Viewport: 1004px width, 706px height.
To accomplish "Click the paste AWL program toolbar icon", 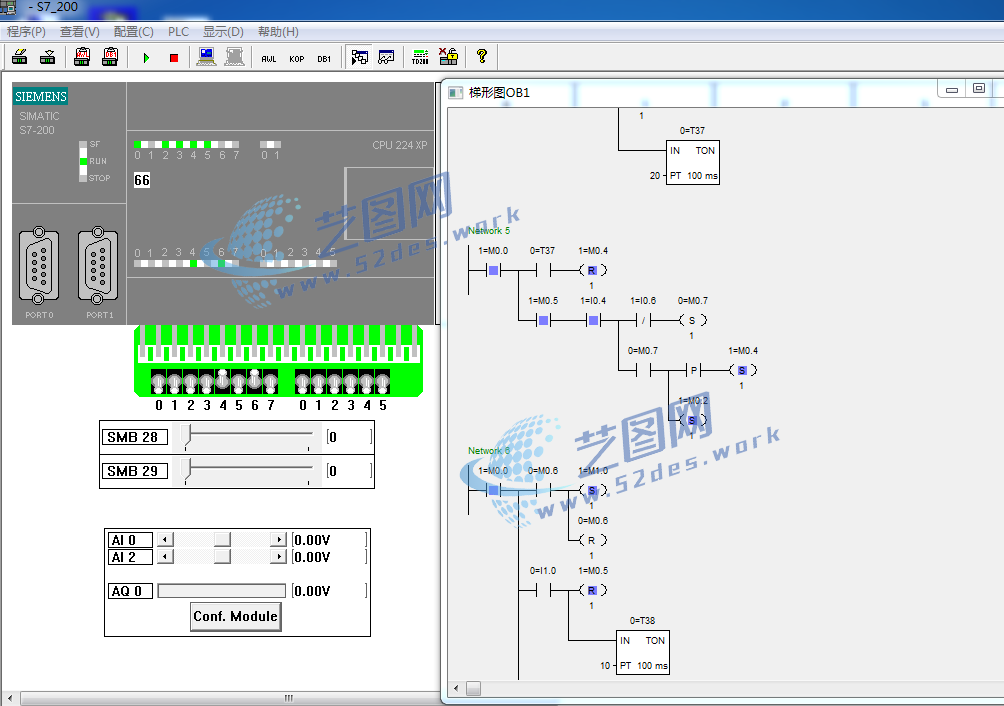I will [82, 58].
